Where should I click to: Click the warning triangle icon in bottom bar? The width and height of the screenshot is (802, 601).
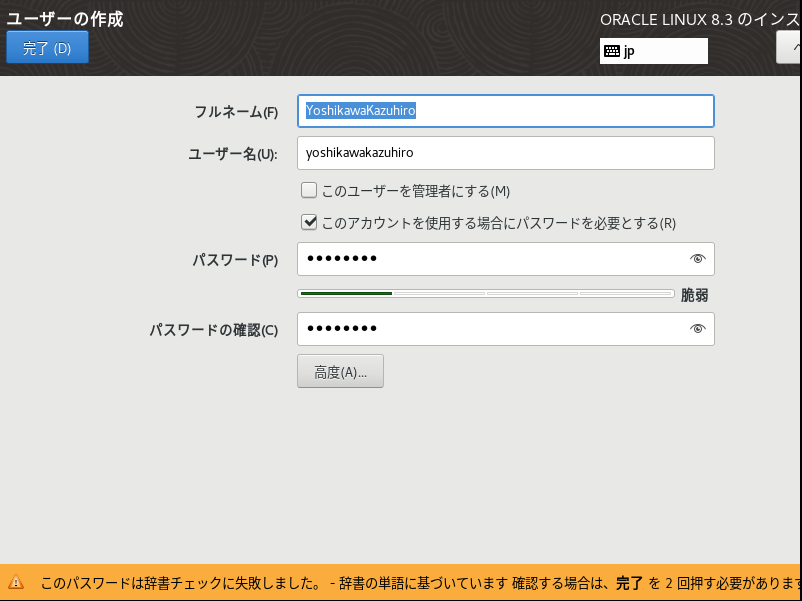(x=16, y=582)
